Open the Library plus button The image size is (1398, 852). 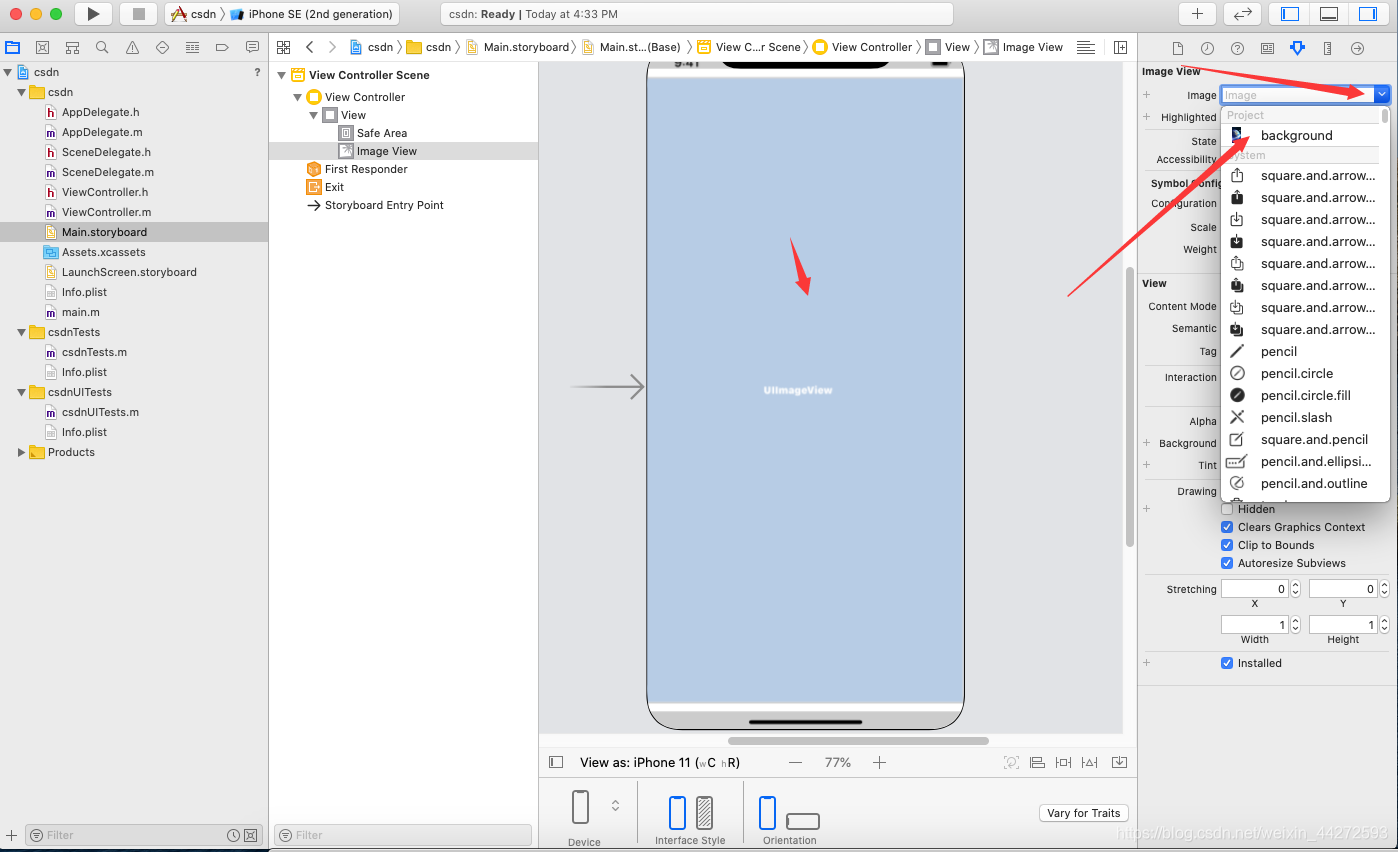click(1197, 14)
